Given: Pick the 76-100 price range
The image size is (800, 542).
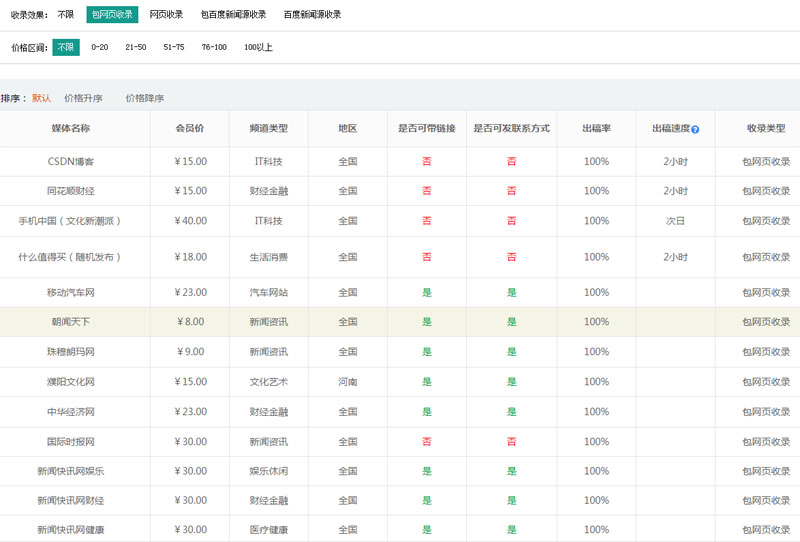Looking at the screenshot, I should coord(214,47).
